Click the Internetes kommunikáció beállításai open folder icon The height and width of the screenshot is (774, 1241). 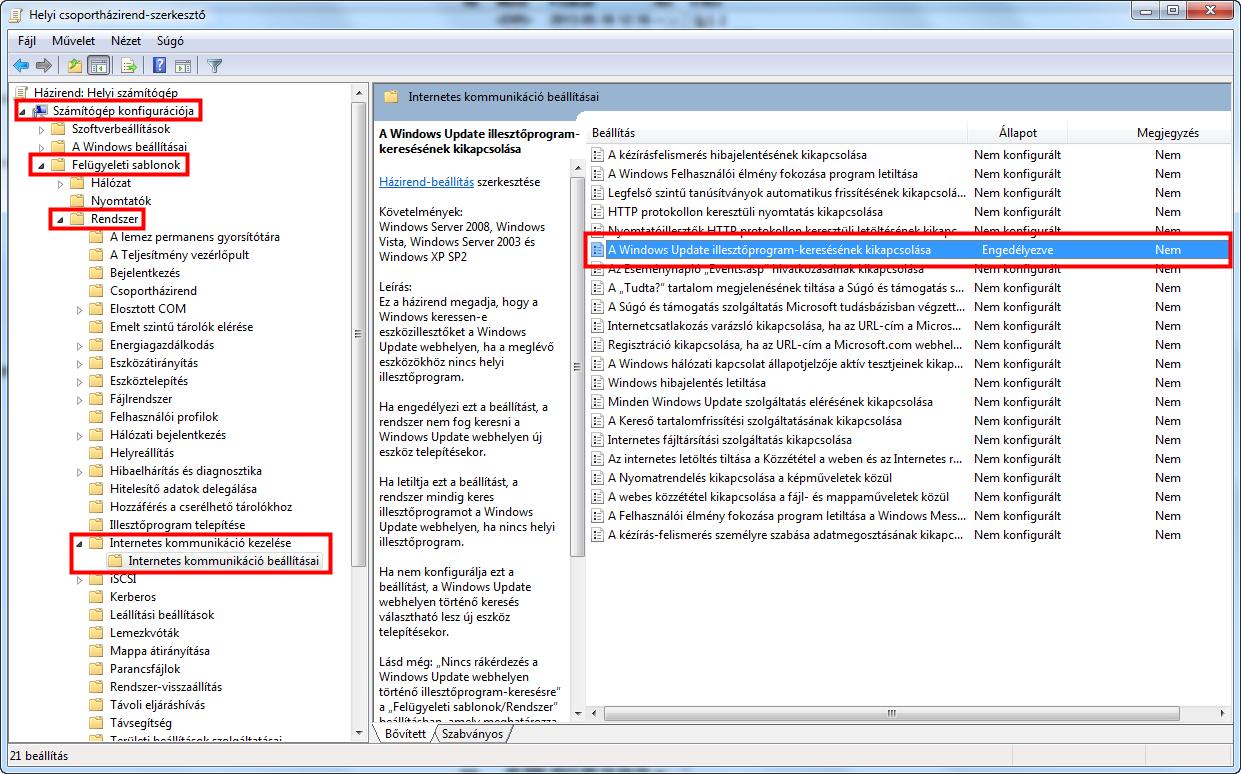116,561
